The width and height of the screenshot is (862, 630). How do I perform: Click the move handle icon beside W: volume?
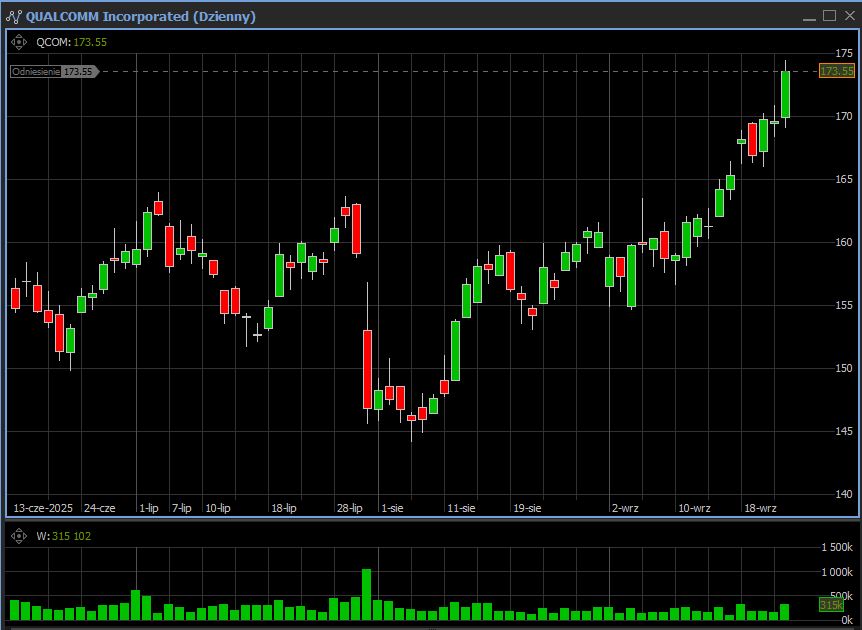(18, 536)
